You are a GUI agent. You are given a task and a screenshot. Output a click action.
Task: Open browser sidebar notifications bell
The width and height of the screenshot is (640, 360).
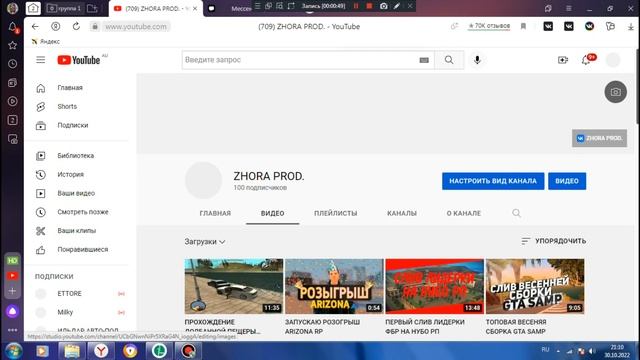pyautogui.click(x=13, y=27)
